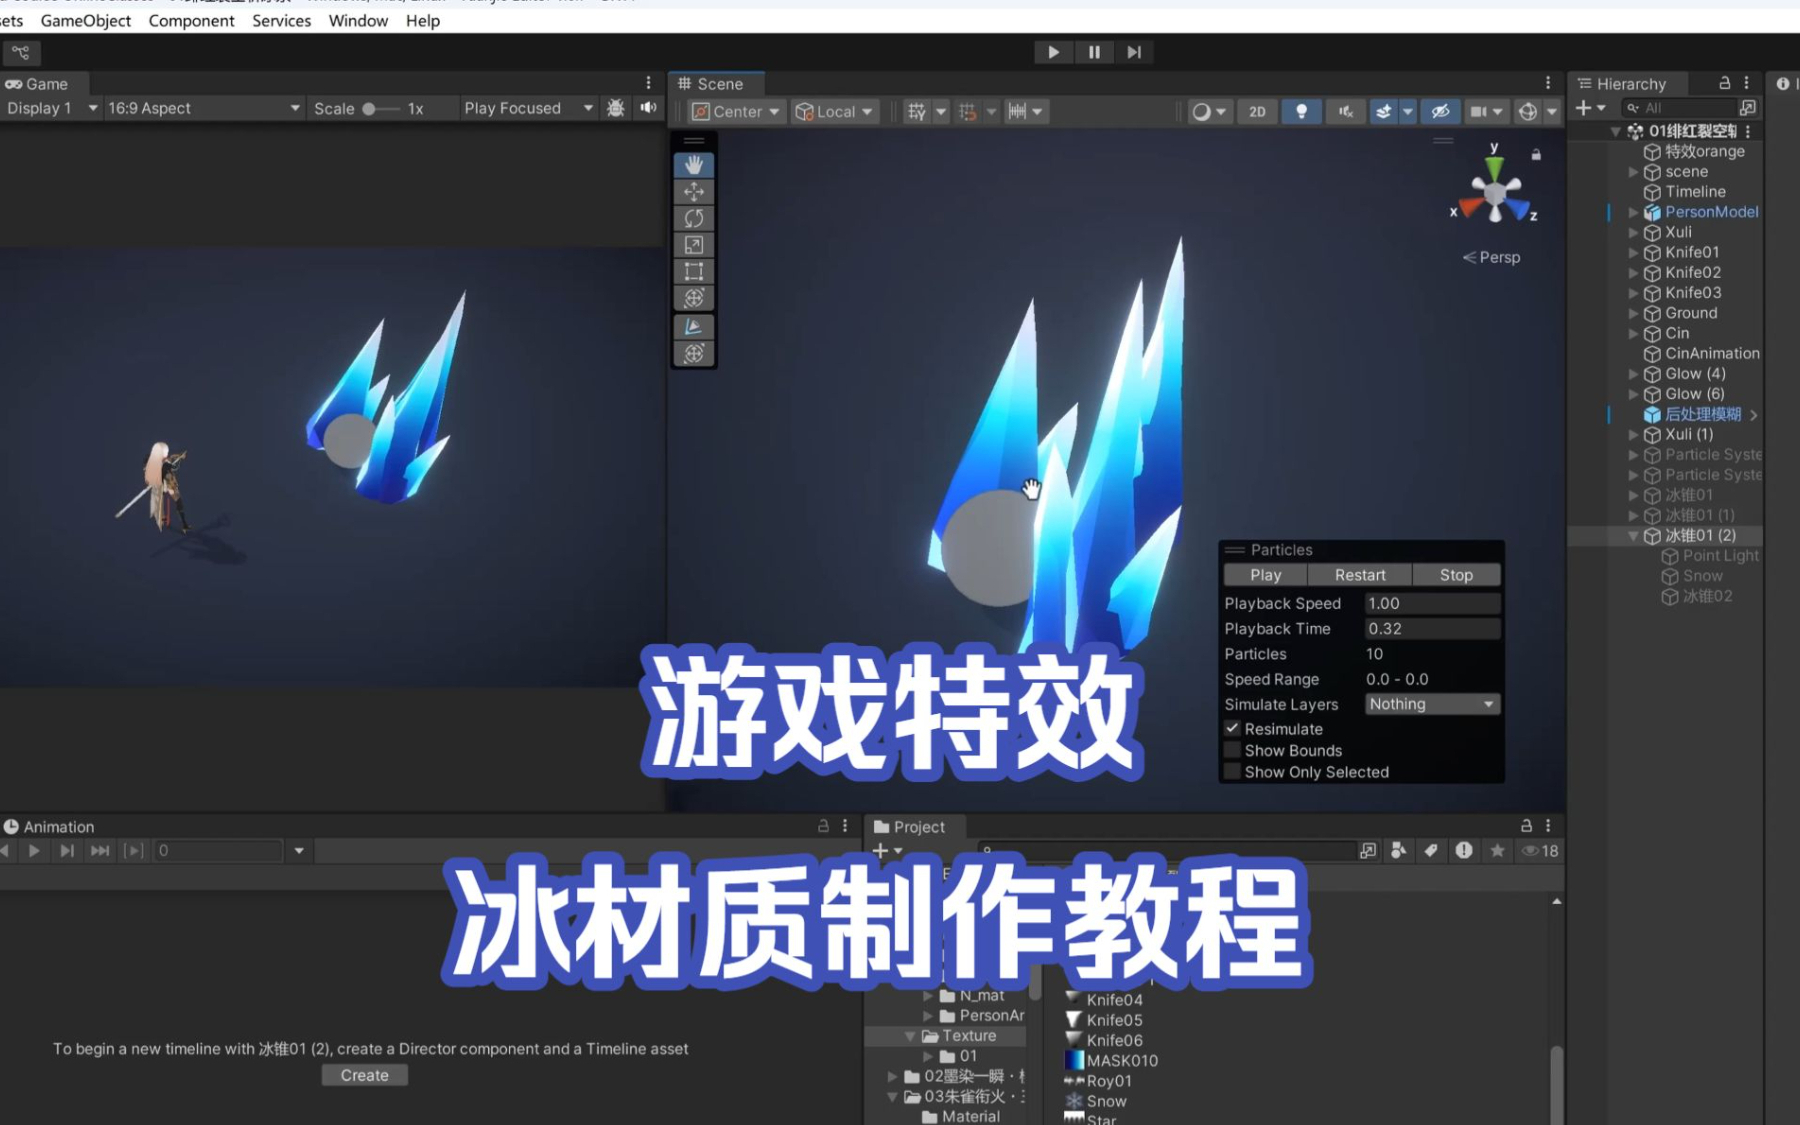Open the GameObject menu
The width and height of the screenshot is (1800, 1125).
(85, 21)
